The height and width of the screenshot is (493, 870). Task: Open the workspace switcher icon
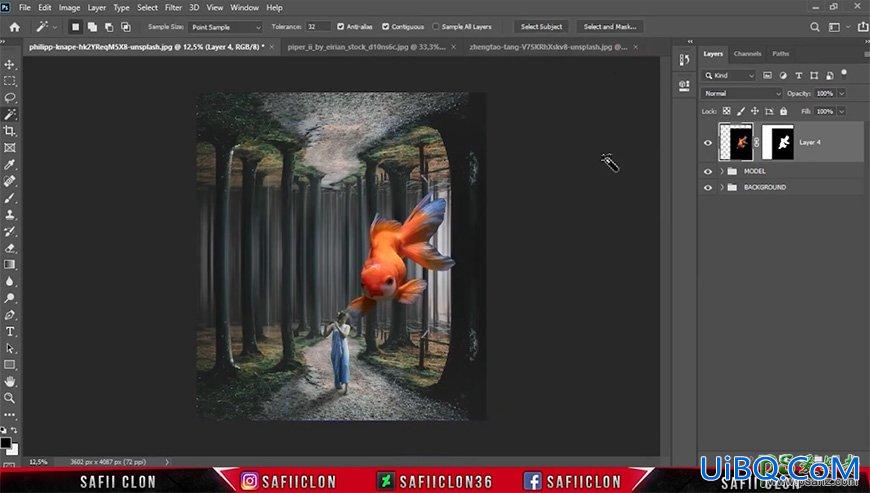[x=834, y=27]
